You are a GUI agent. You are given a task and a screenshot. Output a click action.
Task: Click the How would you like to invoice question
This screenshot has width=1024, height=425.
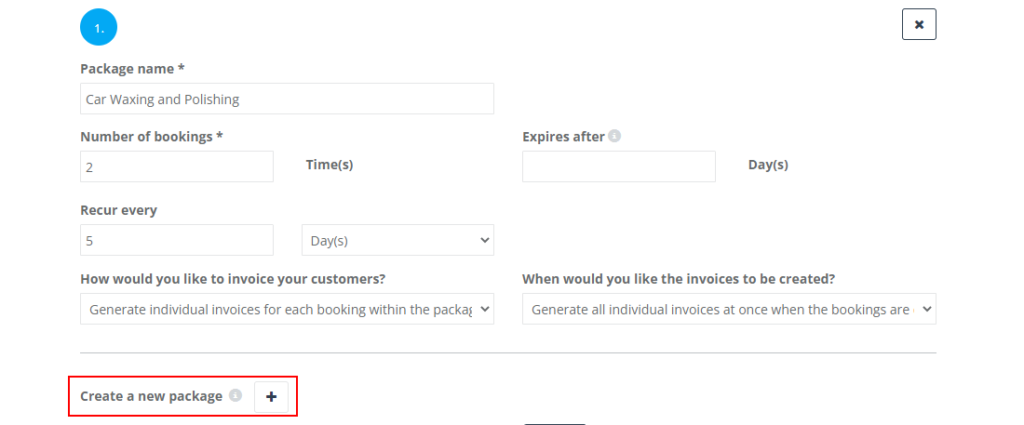click(232, 279)
